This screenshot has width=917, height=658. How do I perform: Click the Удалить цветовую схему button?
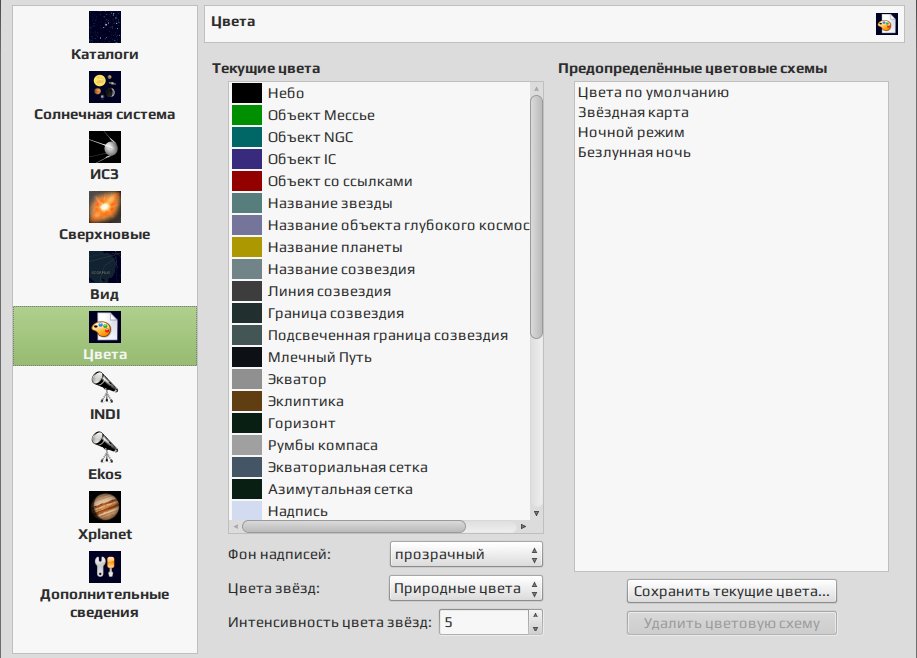point(732,623)
